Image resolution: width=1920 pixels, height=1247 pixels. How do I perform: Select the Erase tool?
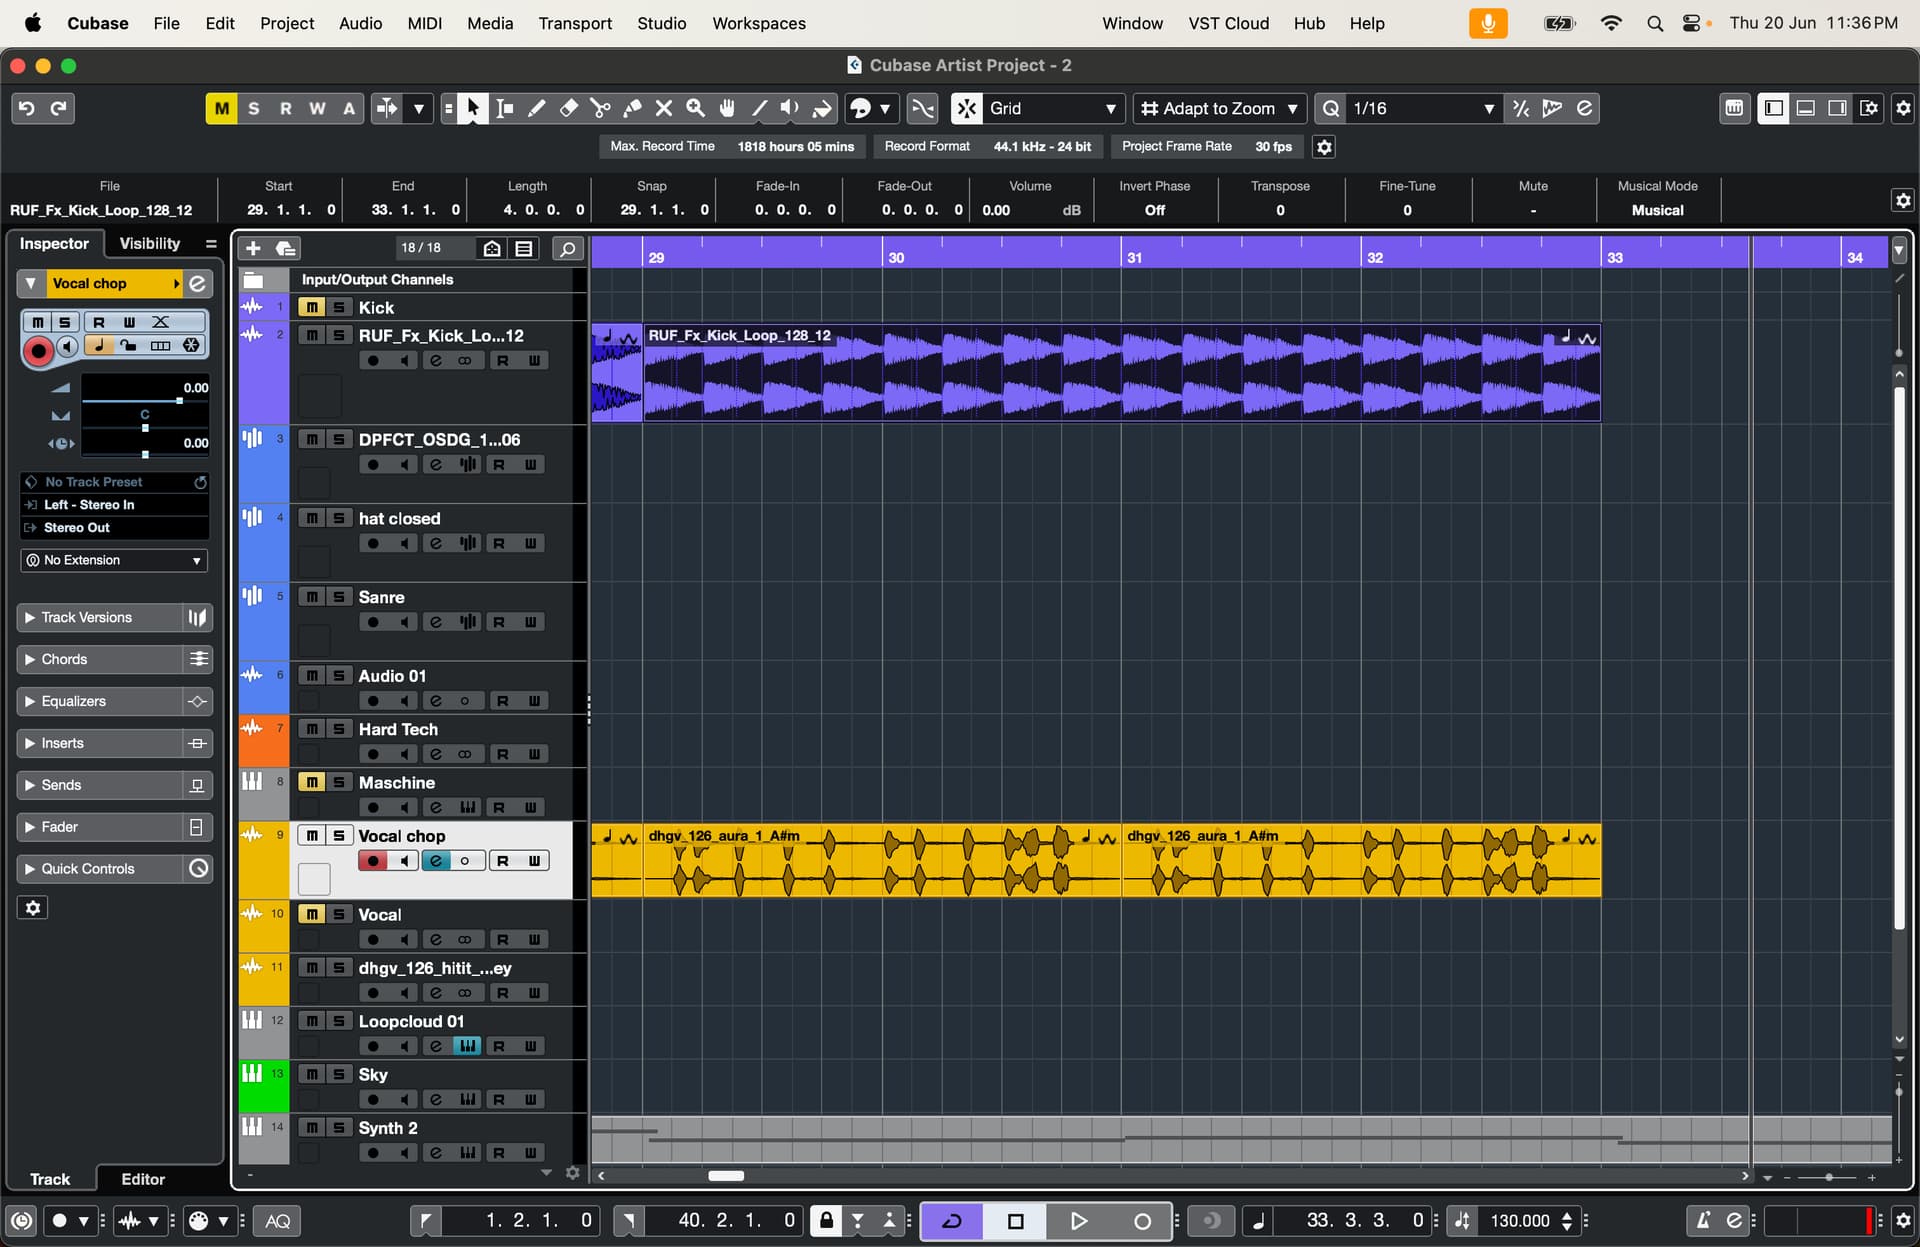[568, 108]
